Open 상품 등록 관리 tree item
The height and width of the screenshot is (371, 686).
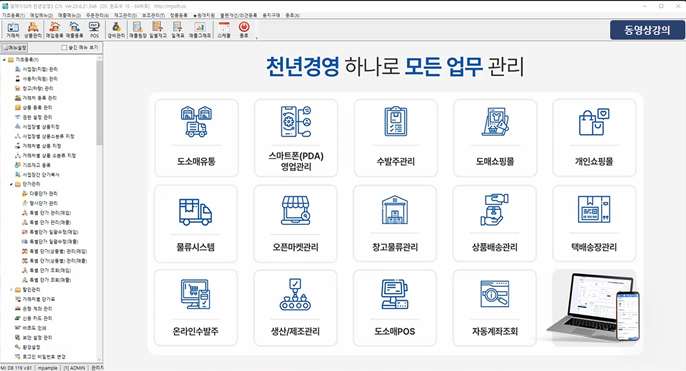click(34, 108)
